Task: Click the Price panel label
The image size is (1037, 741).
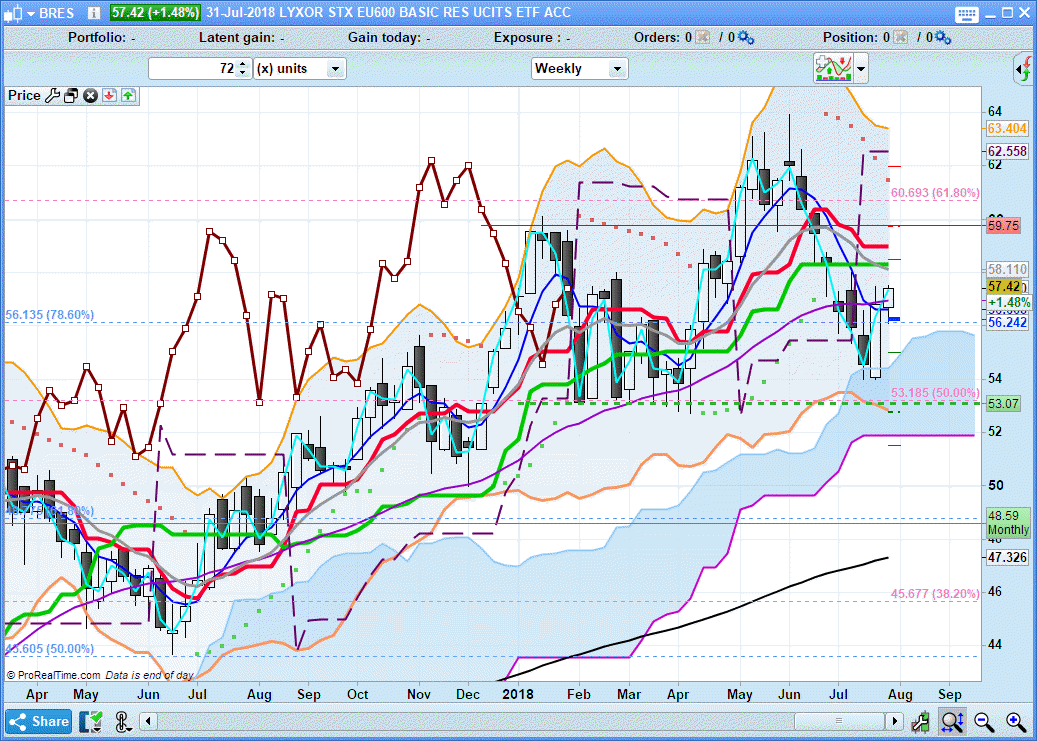Action: coord(24,95)
